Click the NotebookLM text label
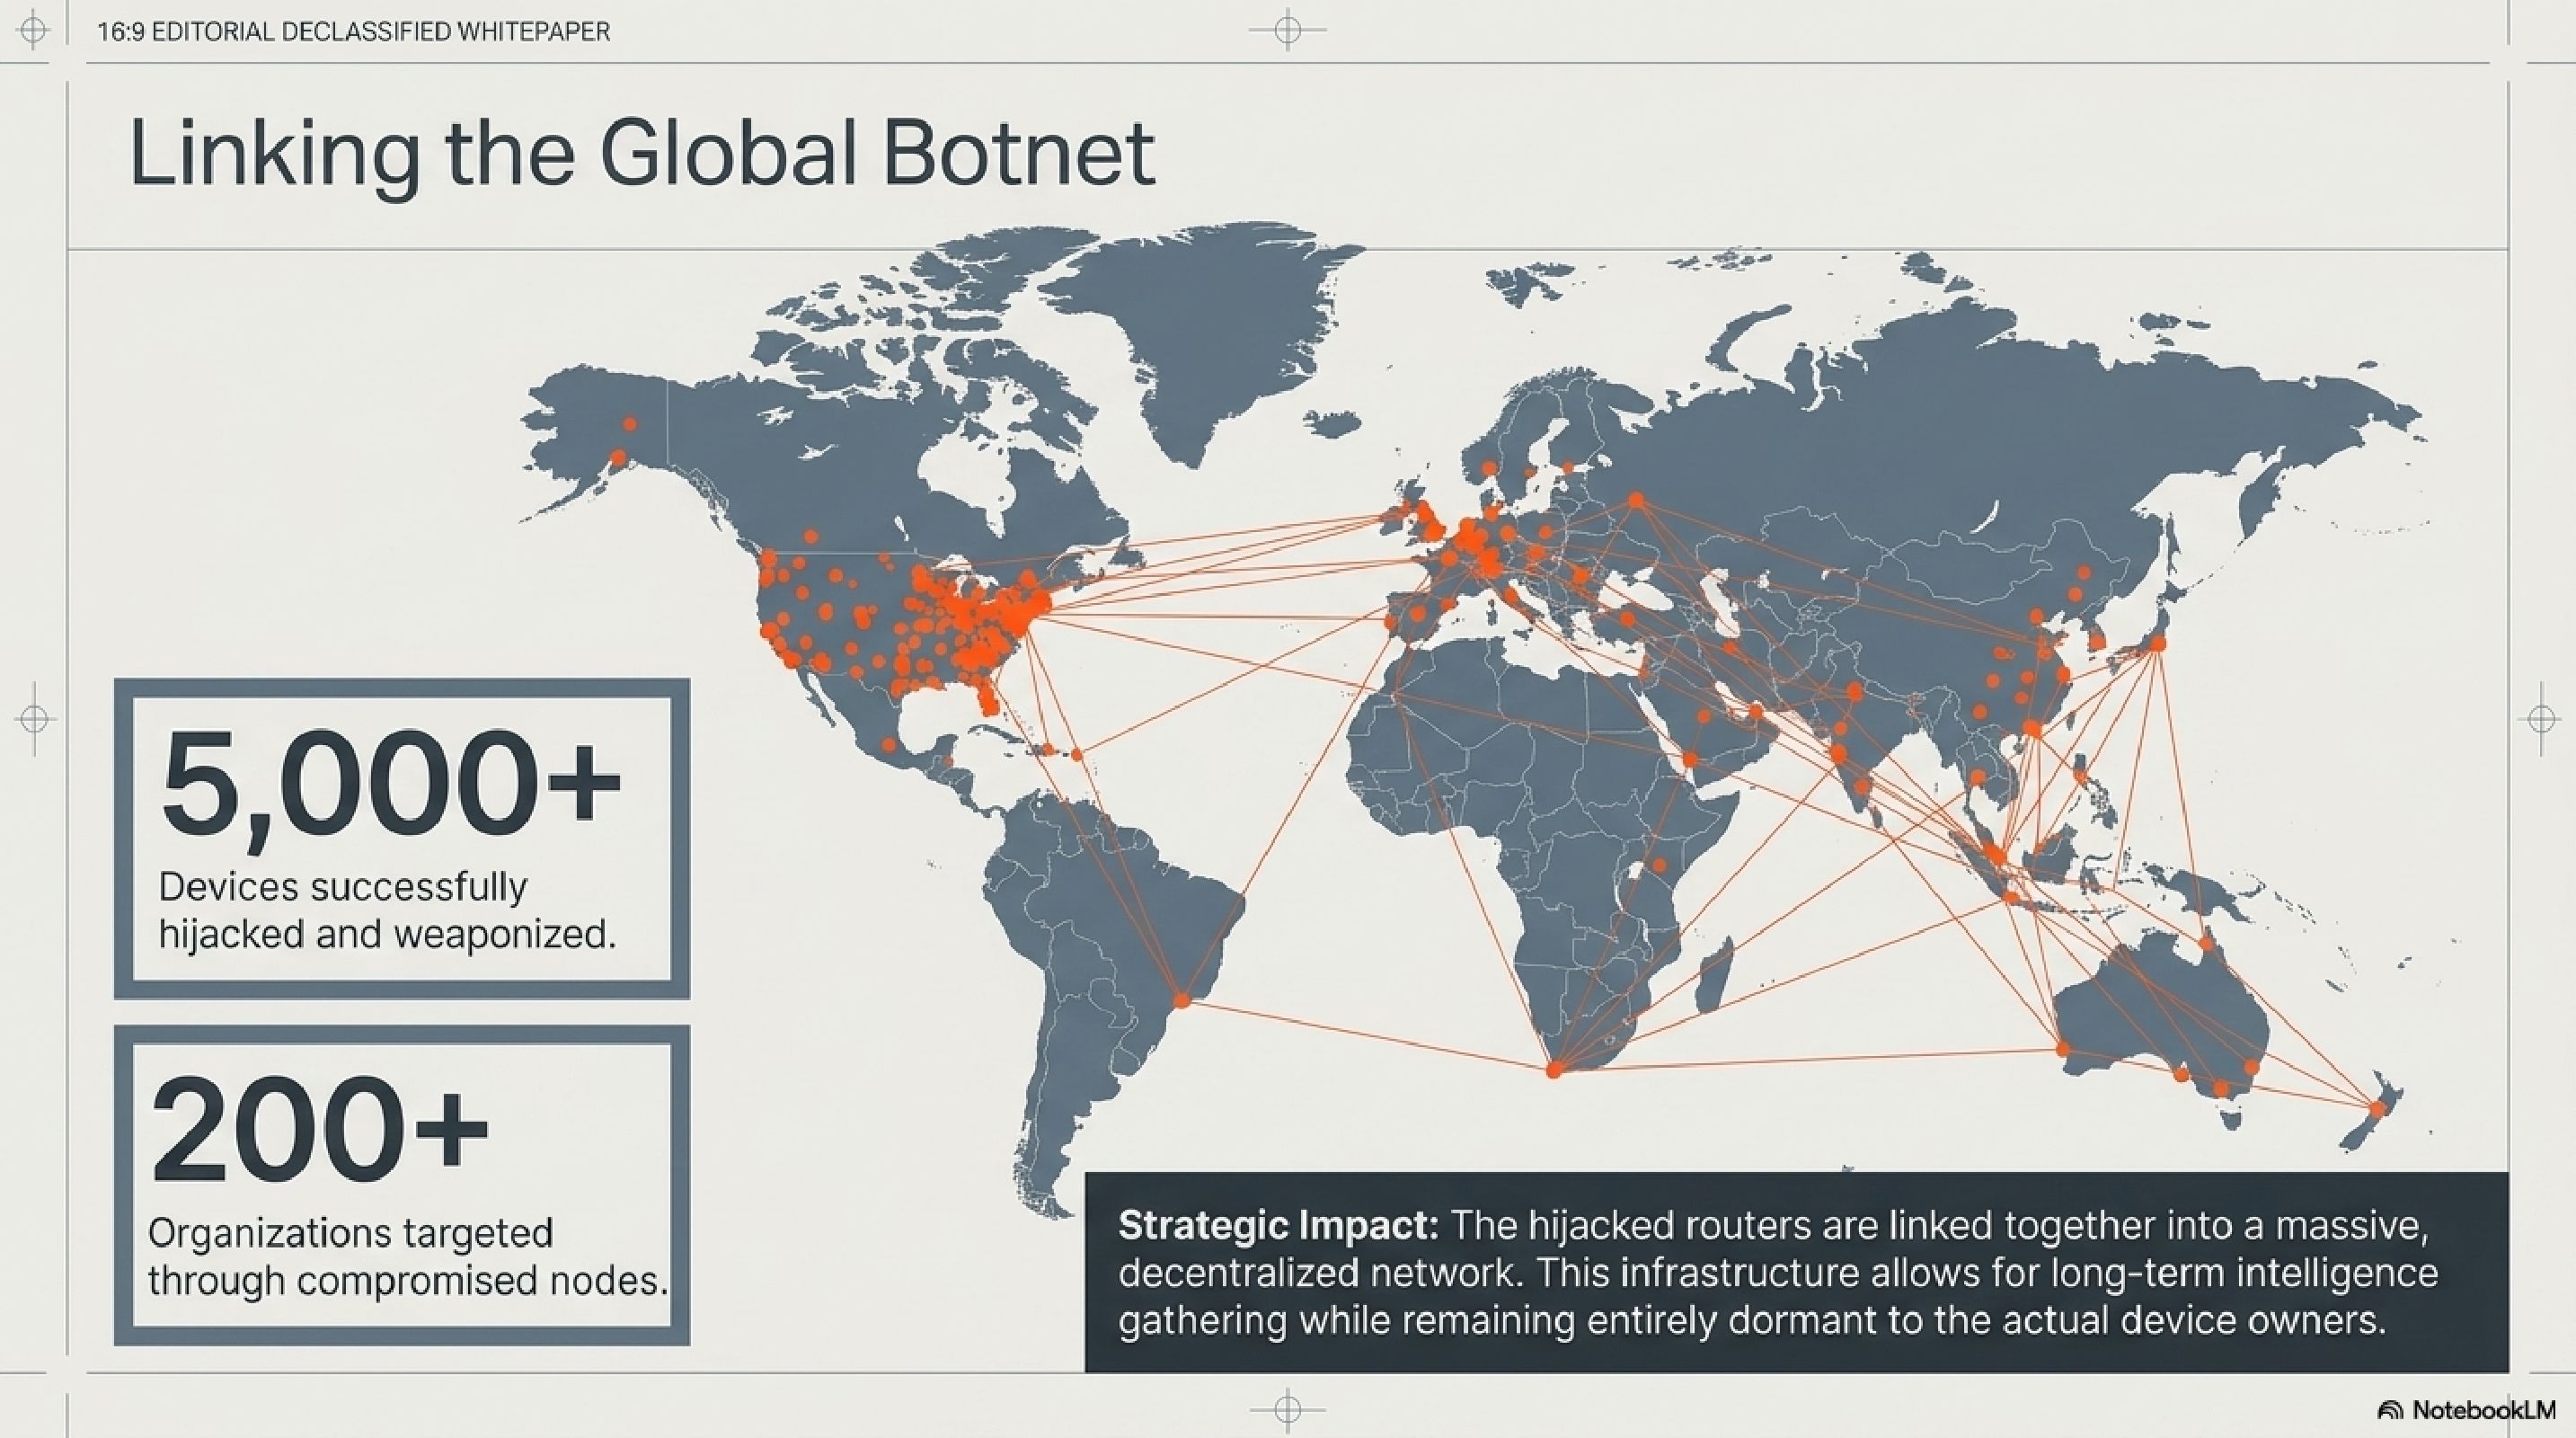 point(2484,1411)
